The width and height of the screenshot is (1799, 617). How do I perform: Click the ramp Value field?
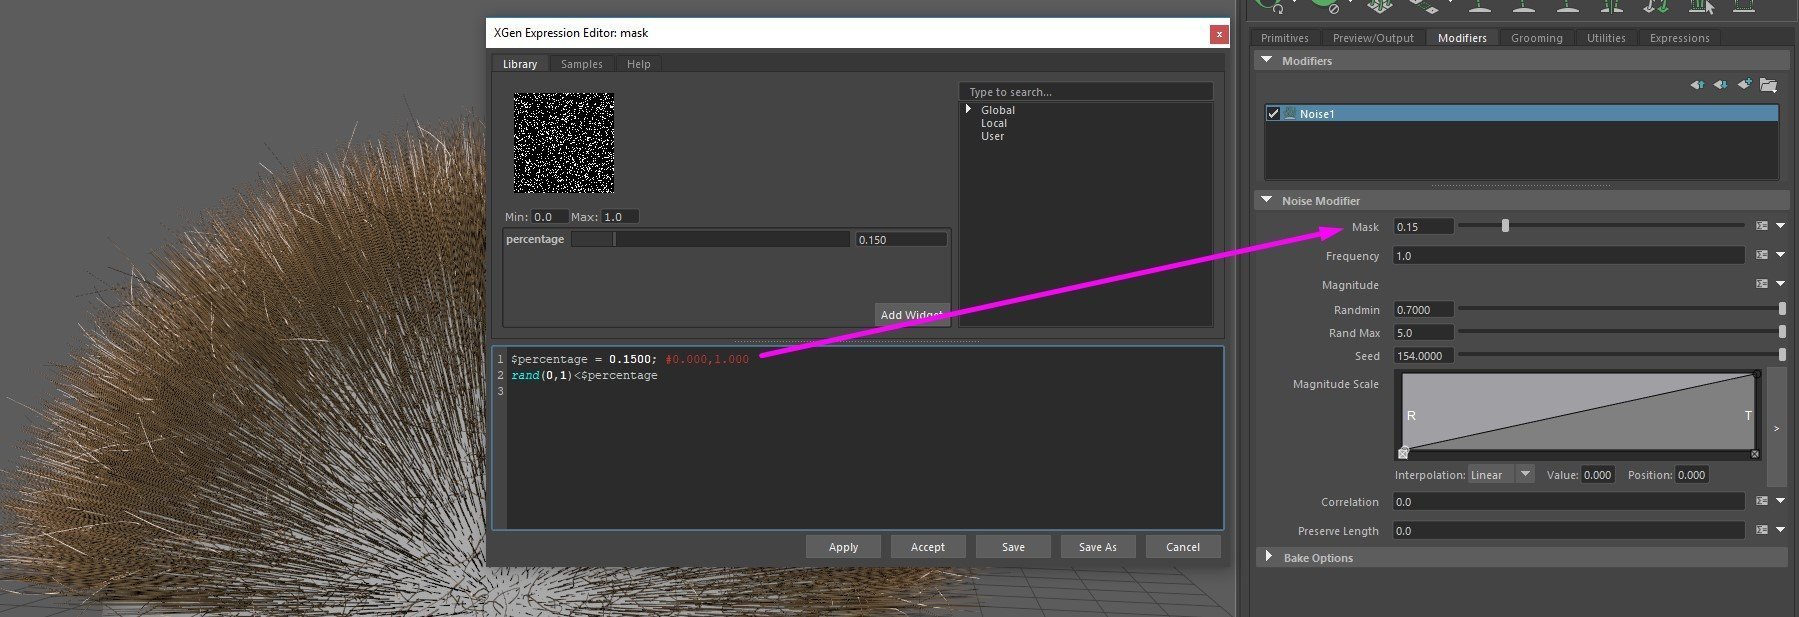click(1597, 474)
